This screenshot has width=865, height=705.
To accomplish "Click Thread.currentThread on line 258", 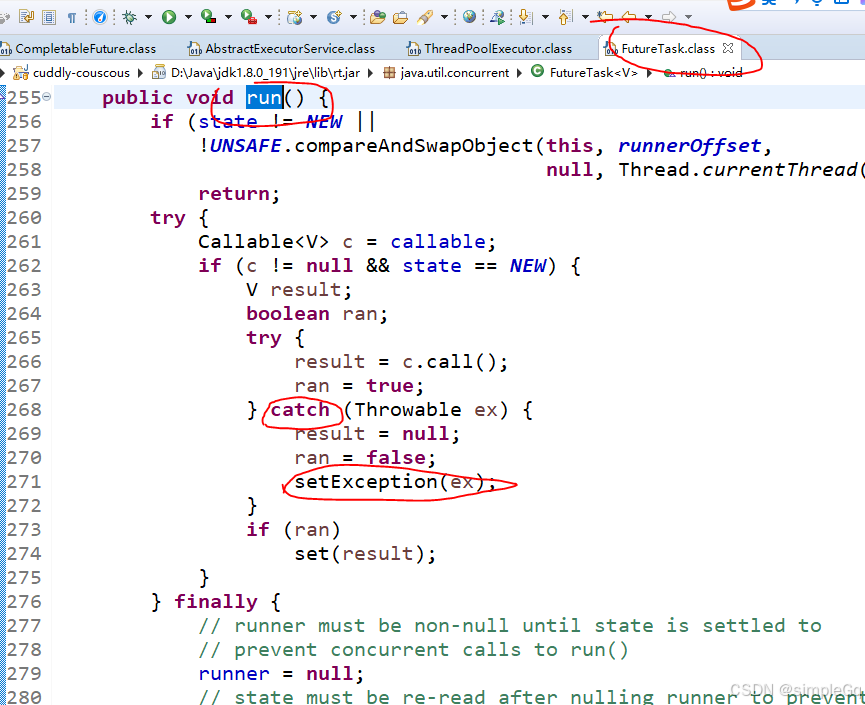I will pos(739,170).
